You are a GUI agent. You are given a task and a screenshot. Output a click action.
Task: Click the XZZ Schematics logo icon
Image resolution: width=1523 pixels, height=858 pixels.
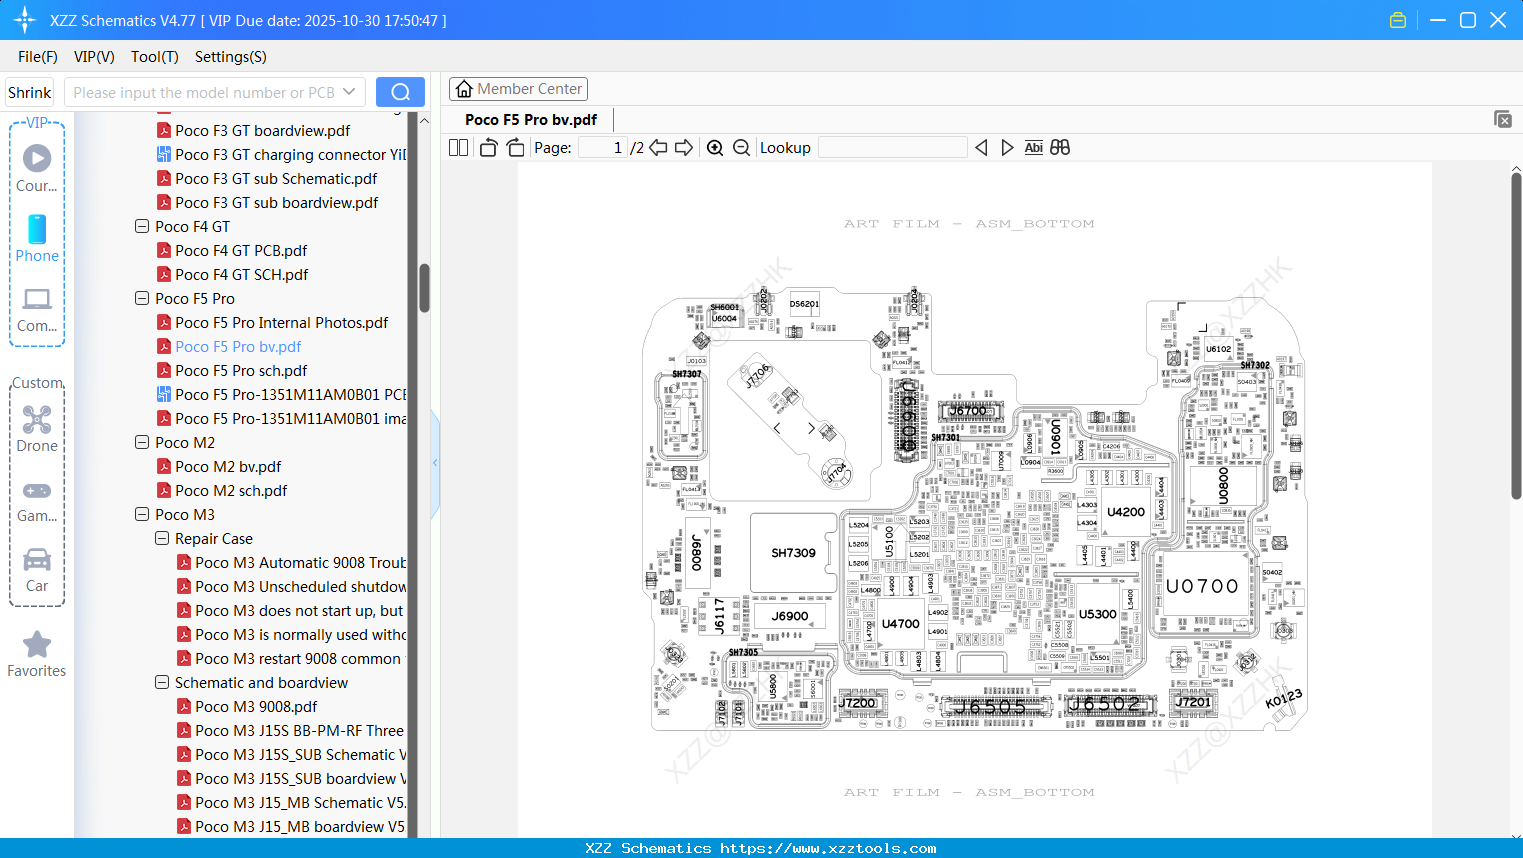[25, 20]
